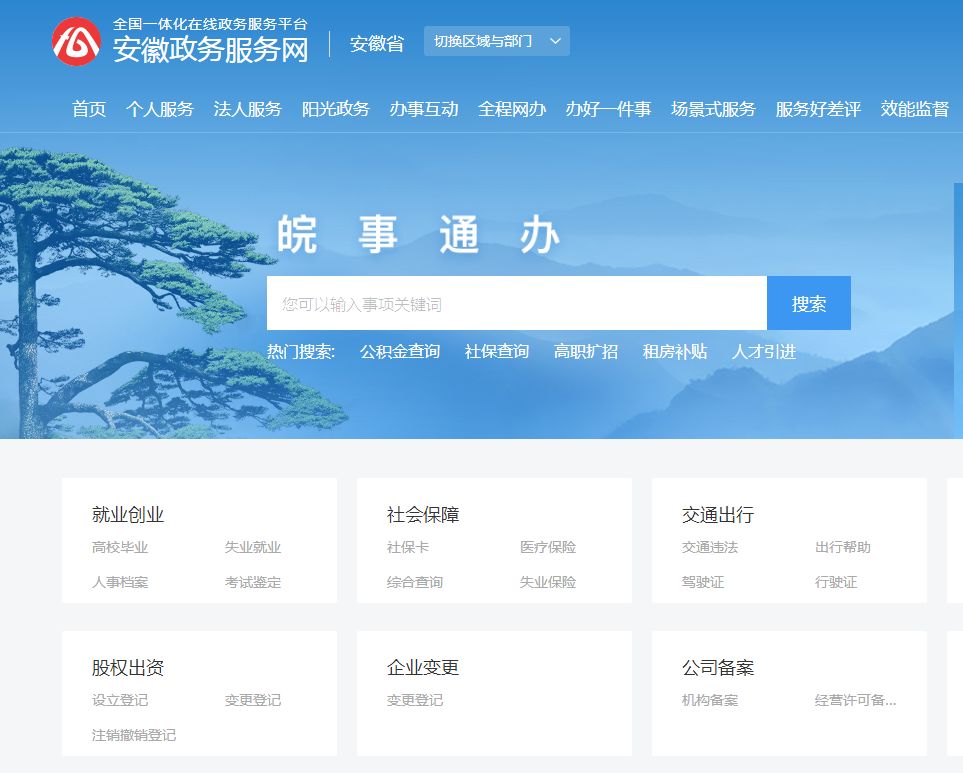
Task: Expand the region selector chevron arrow
Action: pyautogui.click(x=554, y=41)
